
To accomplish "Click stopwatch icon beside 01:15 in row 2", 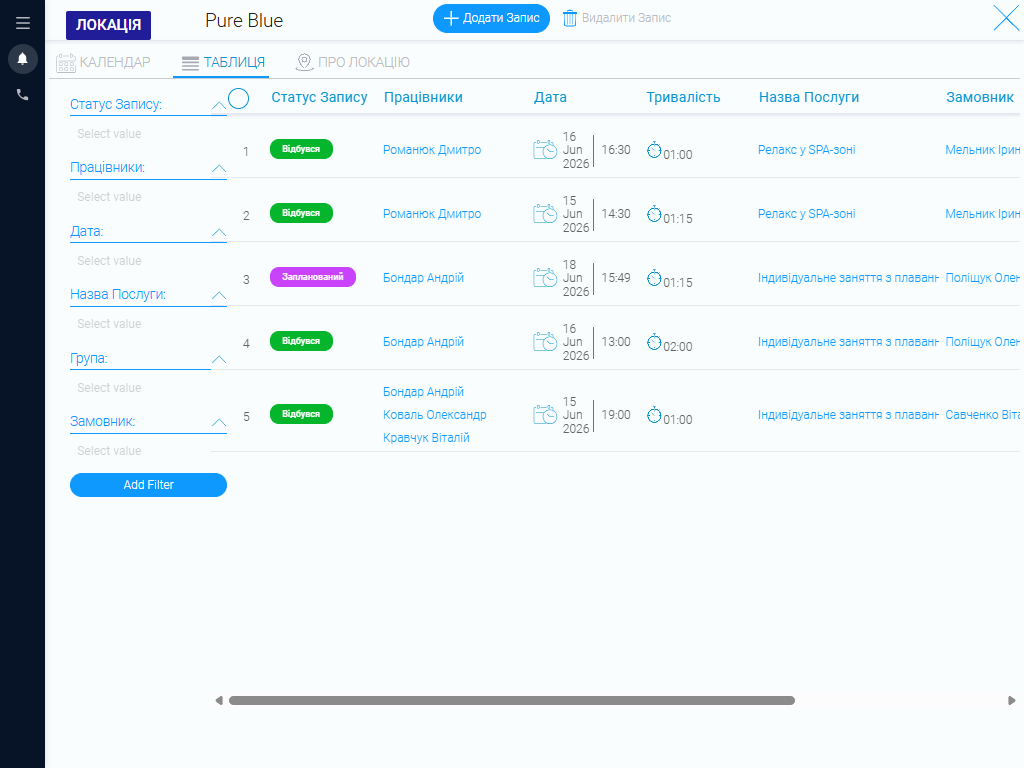I will click(x=654, y=214).
